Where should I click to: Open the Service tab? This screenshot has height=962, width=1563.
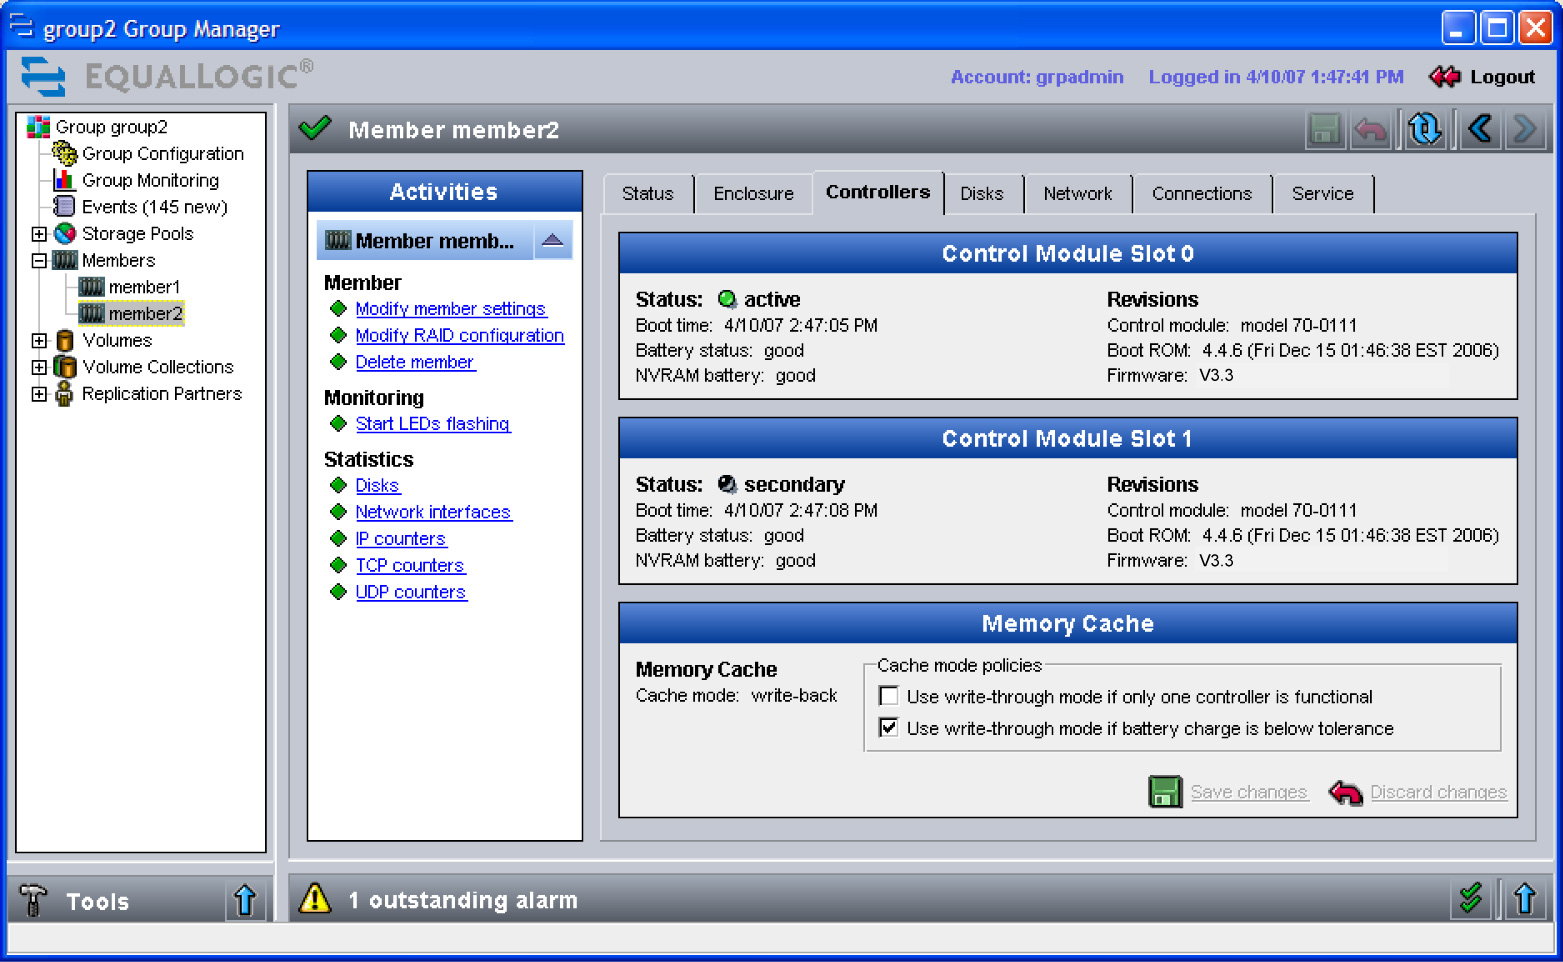pyautogui.click(x=1323, y=194)
